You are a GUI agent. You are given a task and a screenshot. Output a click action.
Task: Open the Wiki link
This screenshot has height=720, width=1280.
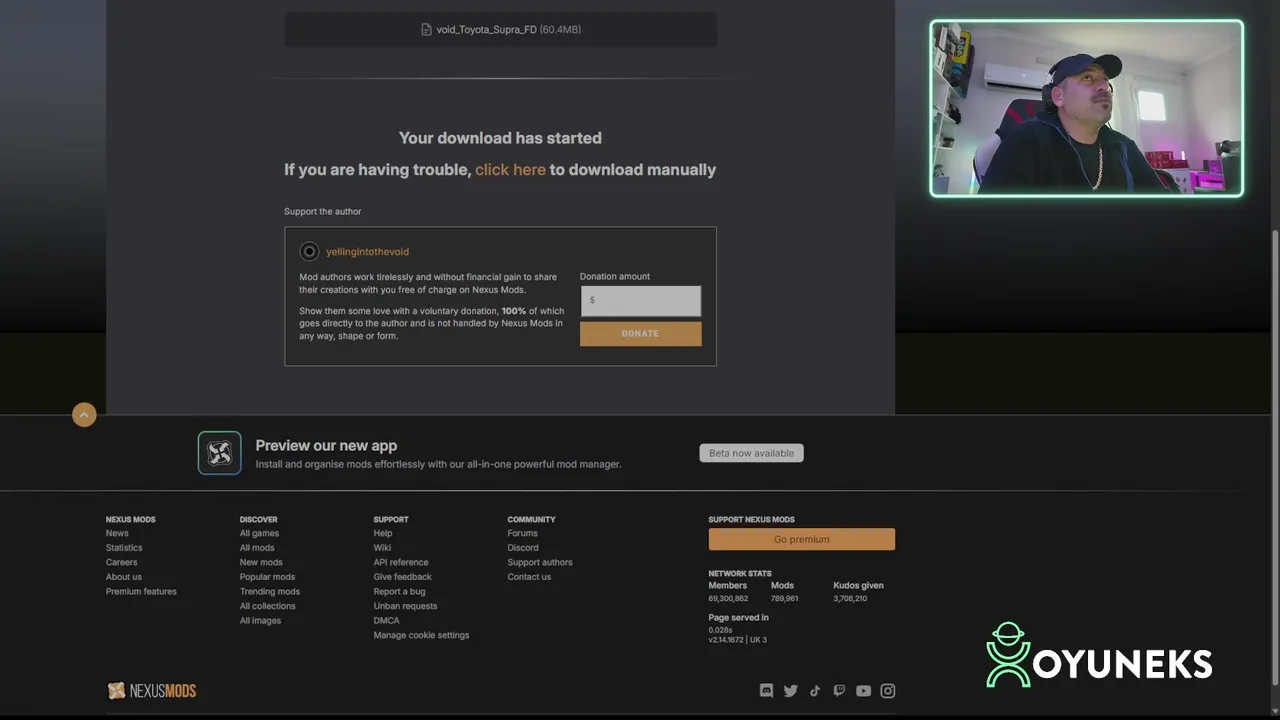pos(382,548)
